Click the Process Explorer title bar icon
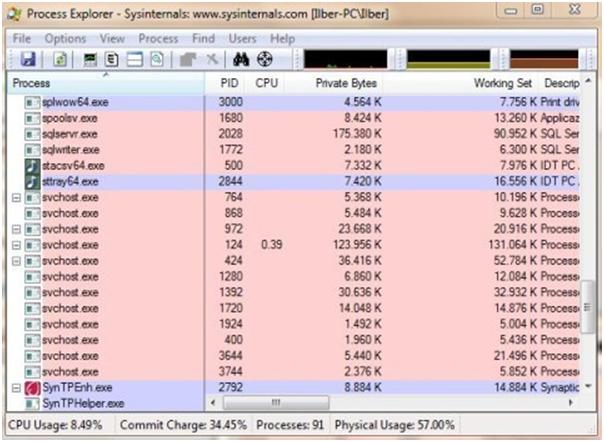The width and height of the screenshot is (604, 442). tap(15, 14)
